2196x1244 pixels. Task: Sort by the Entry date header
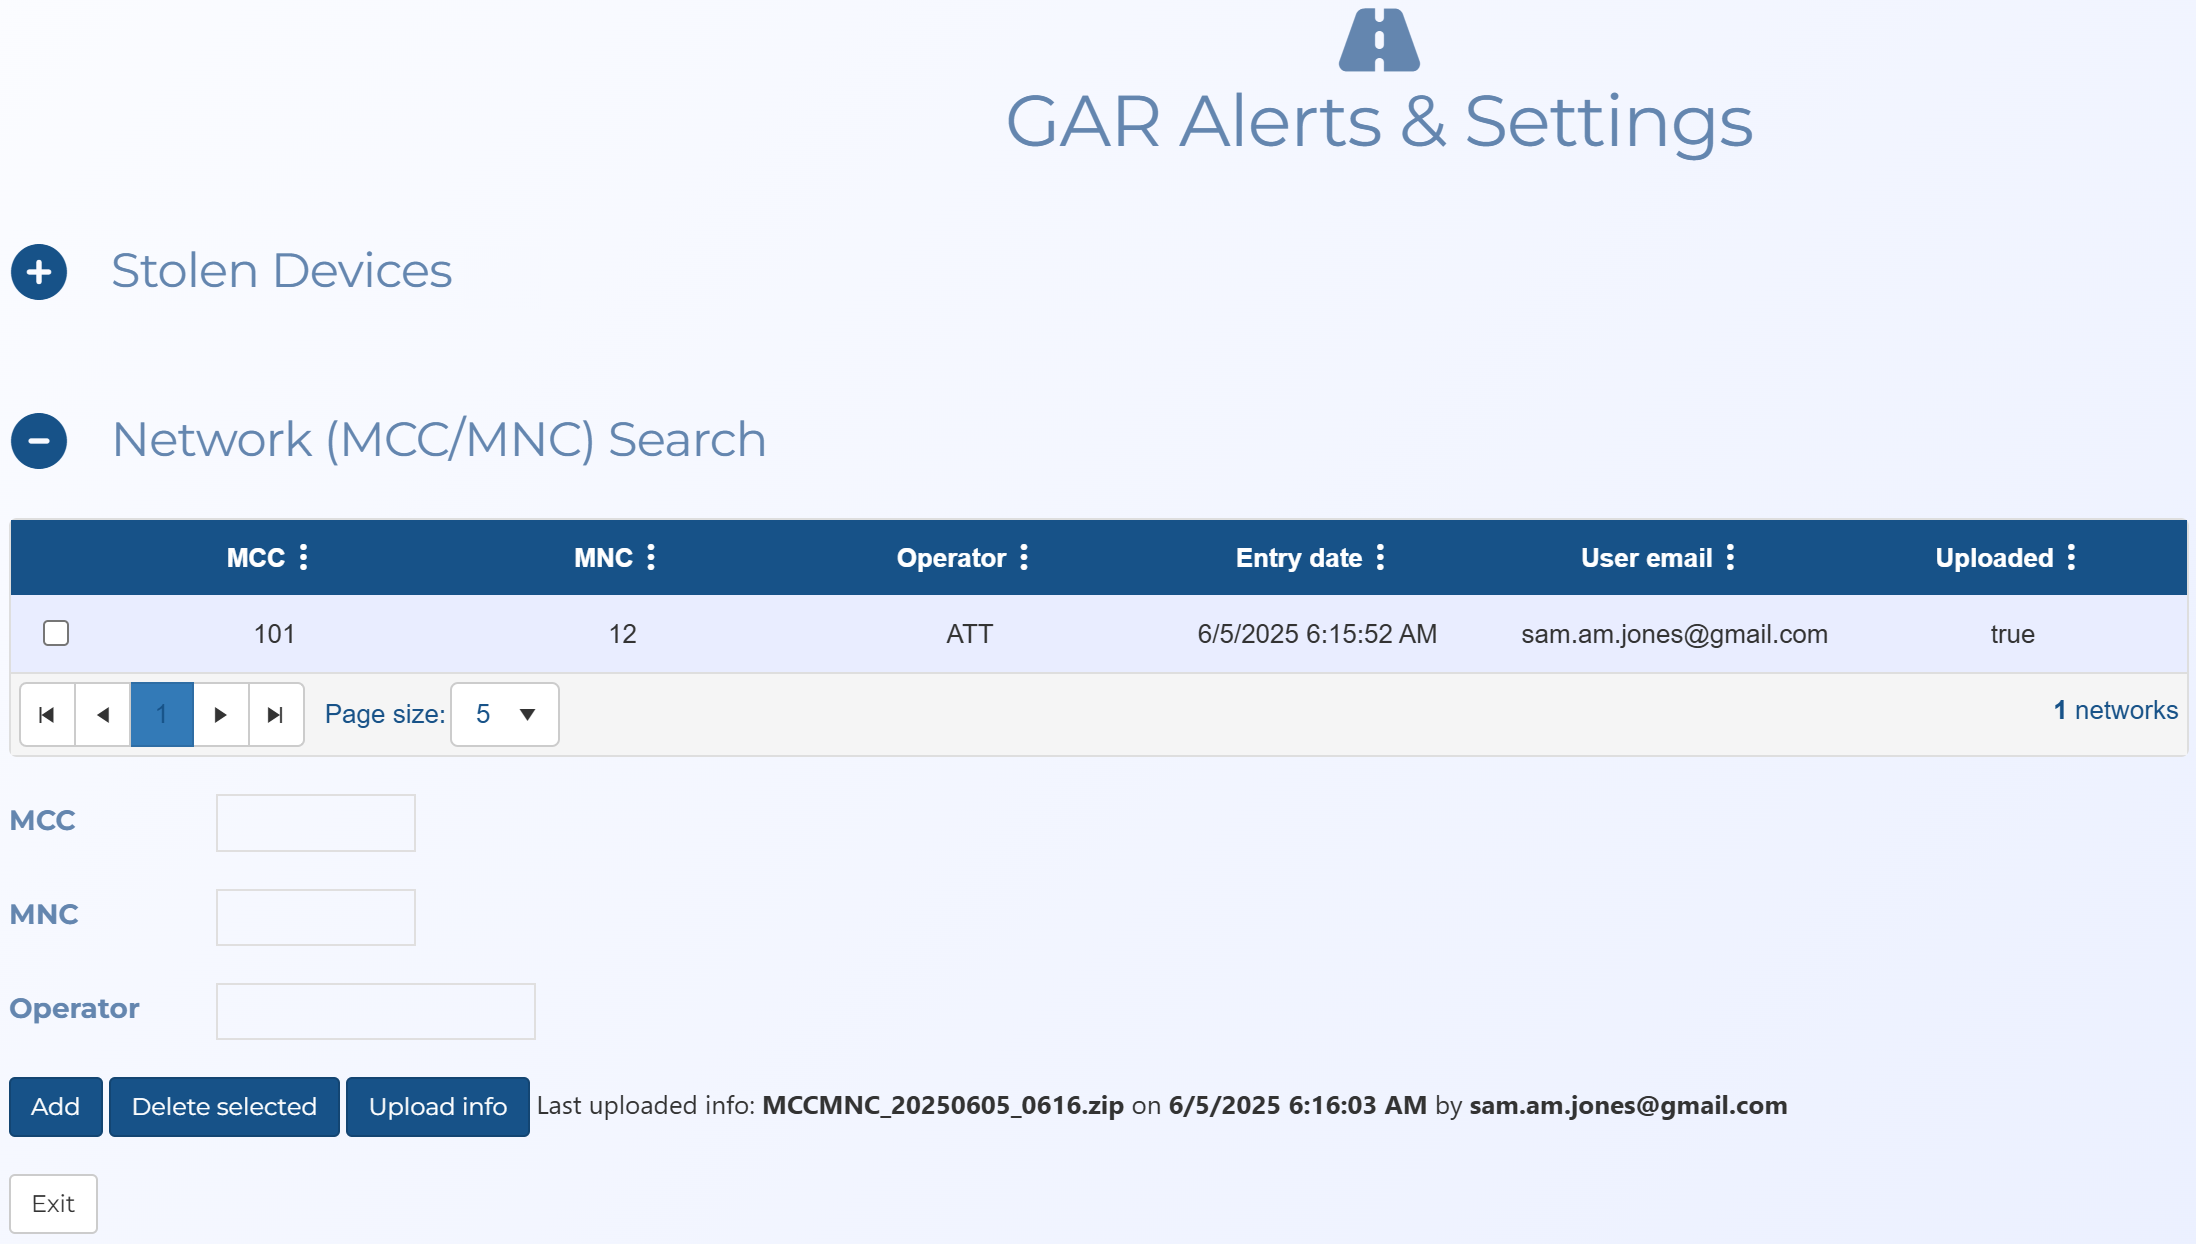1298,558
